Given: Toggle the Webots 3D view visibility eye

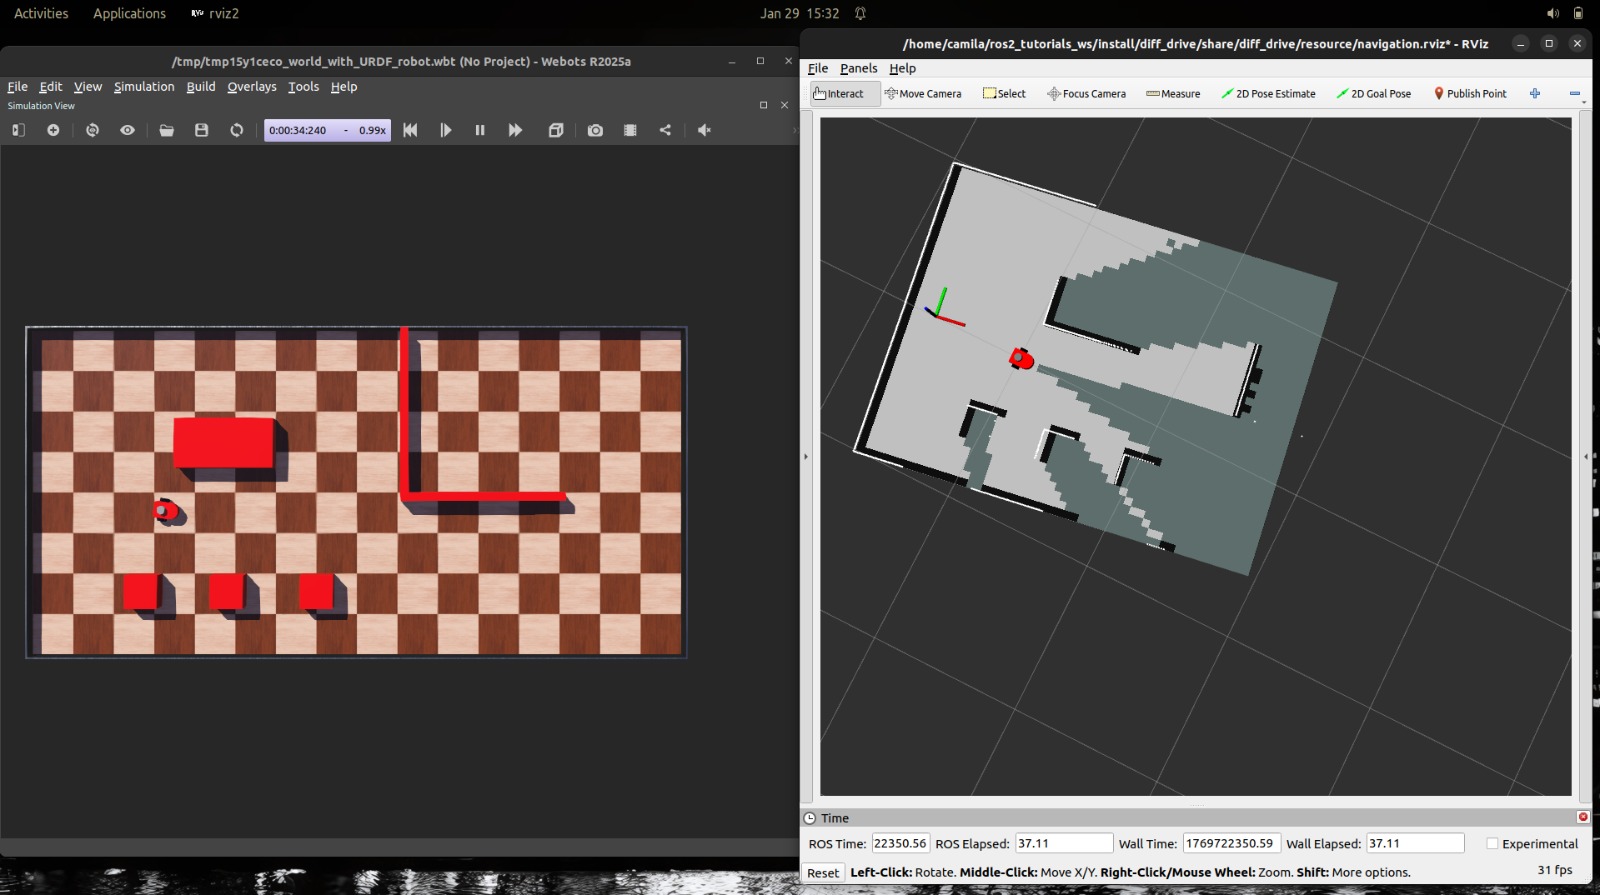Looking at the screenshot, I should [x=127, y=130].
